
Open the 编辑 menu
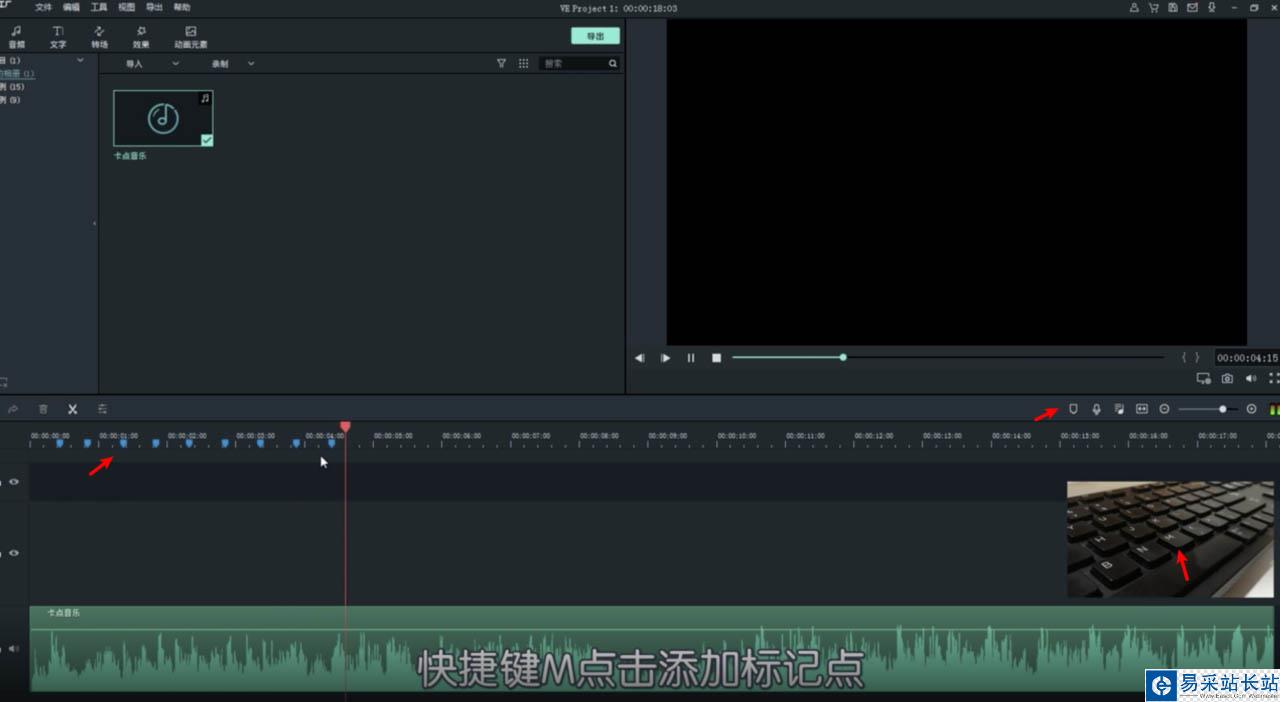pos(71,7)
